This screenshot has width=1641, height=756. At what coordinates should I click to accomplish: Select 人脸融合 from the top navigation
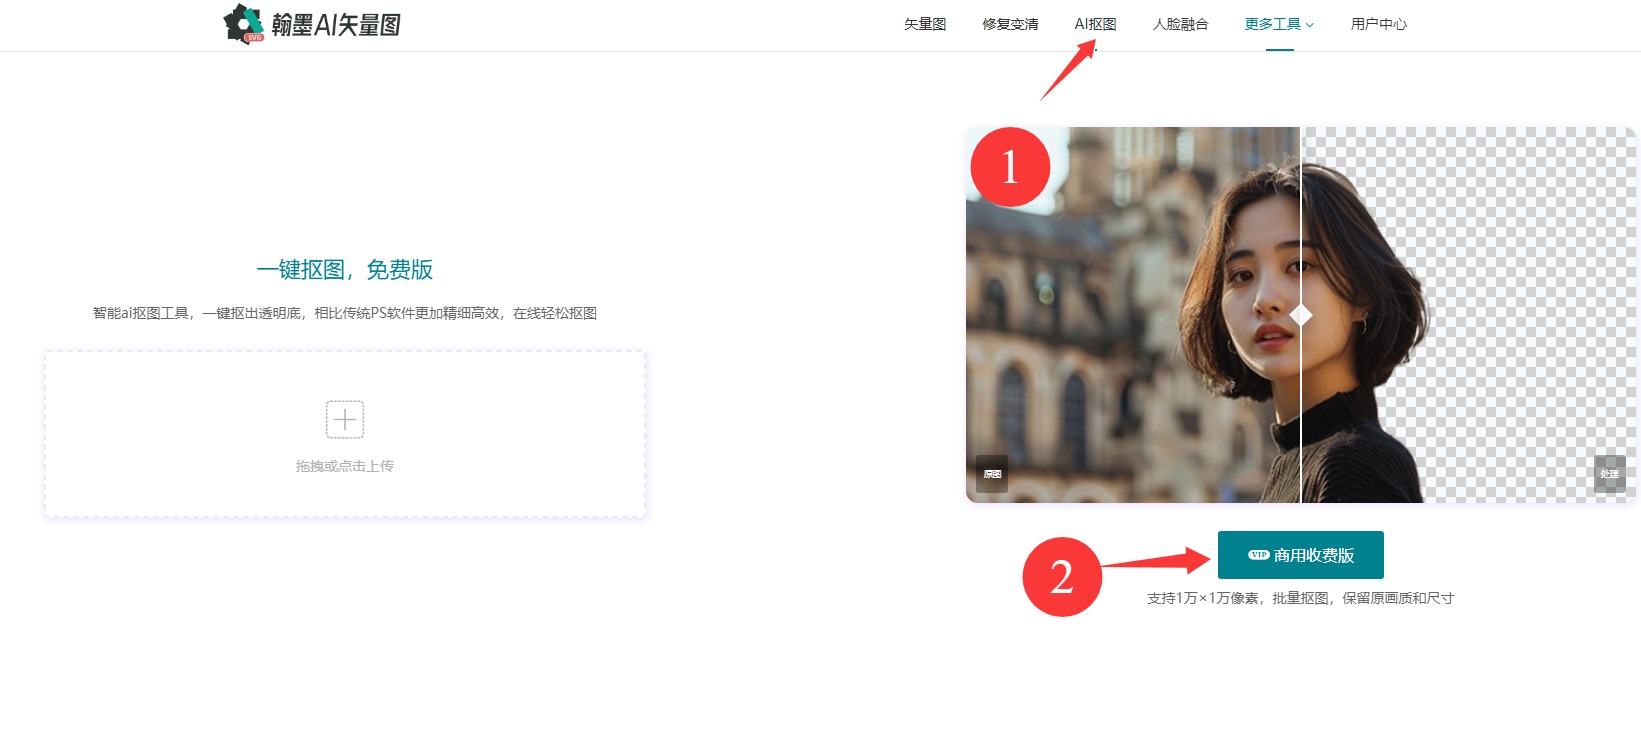tap(1180, 24)
